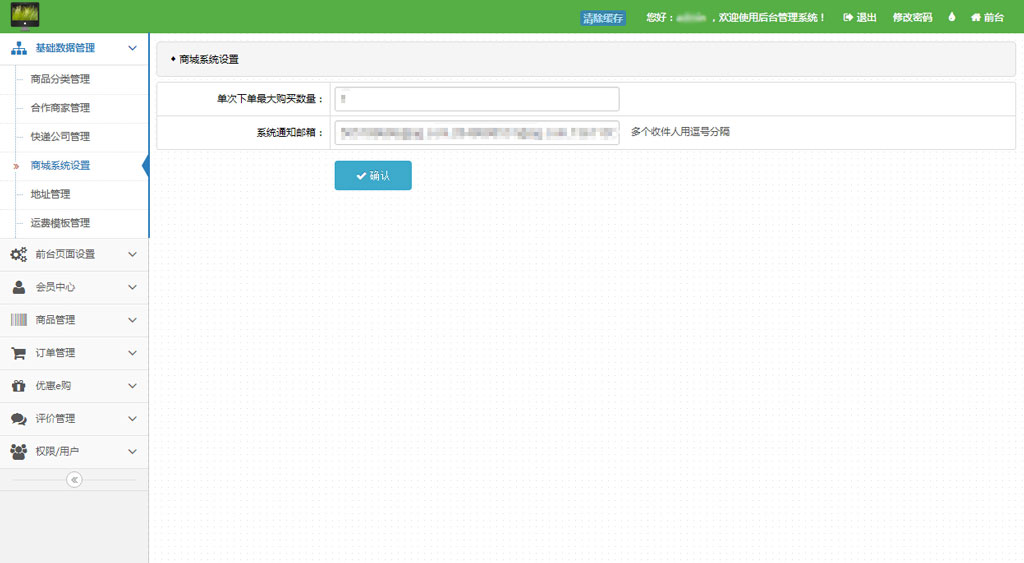Collapse the sidebar with double-arrow button
Image resolution: width=1024 pixels, height=563 pixels.
tap(74, 480)
